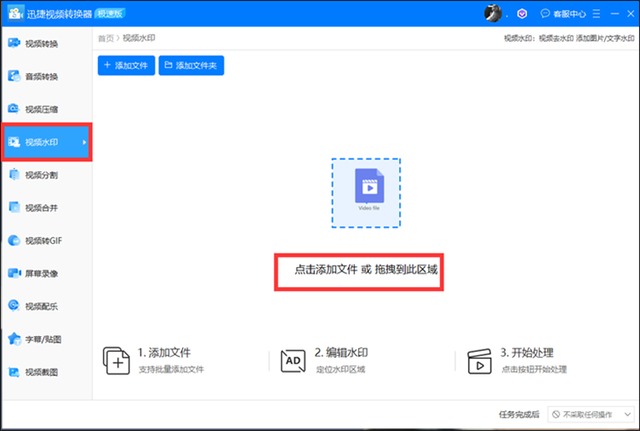This screenshot has width=640, height=431.
Task: Open the 视频转换 video conversion module
Action: pyautogui.click(x=40, y=44)
